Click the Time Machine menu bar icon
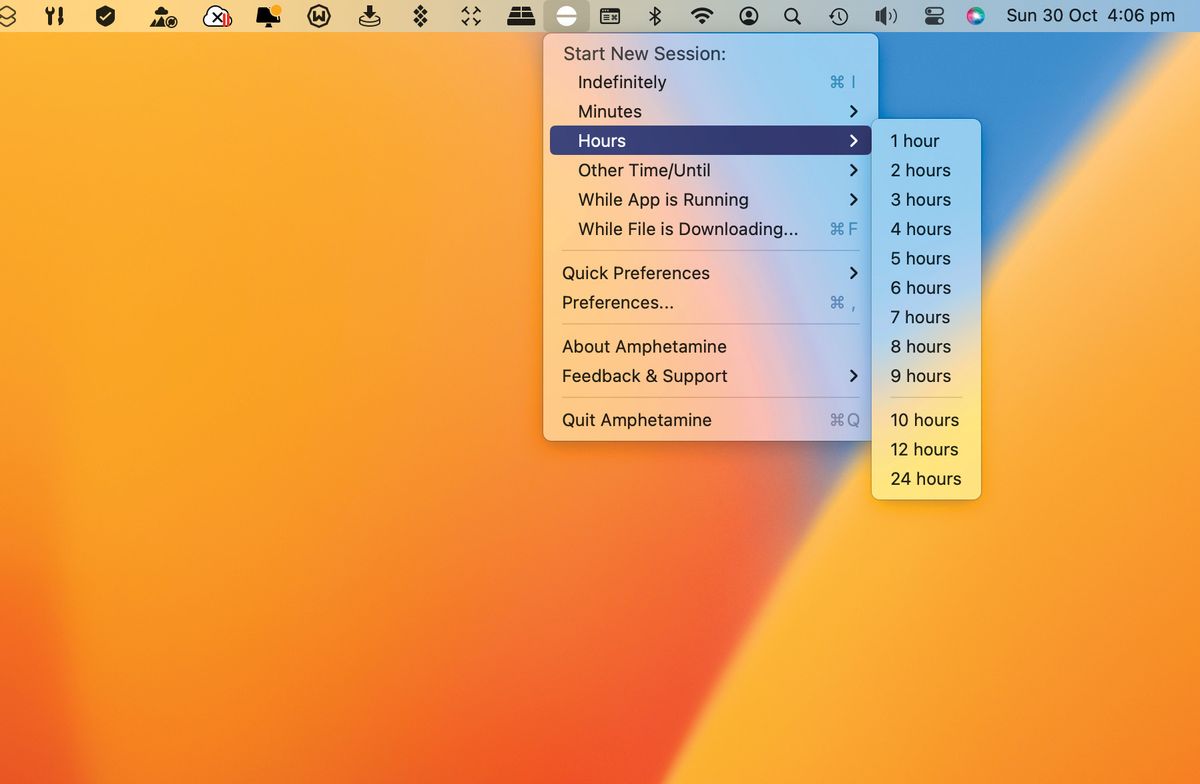The height and width of the screenshot is (784, 1200). click(839, 16)
